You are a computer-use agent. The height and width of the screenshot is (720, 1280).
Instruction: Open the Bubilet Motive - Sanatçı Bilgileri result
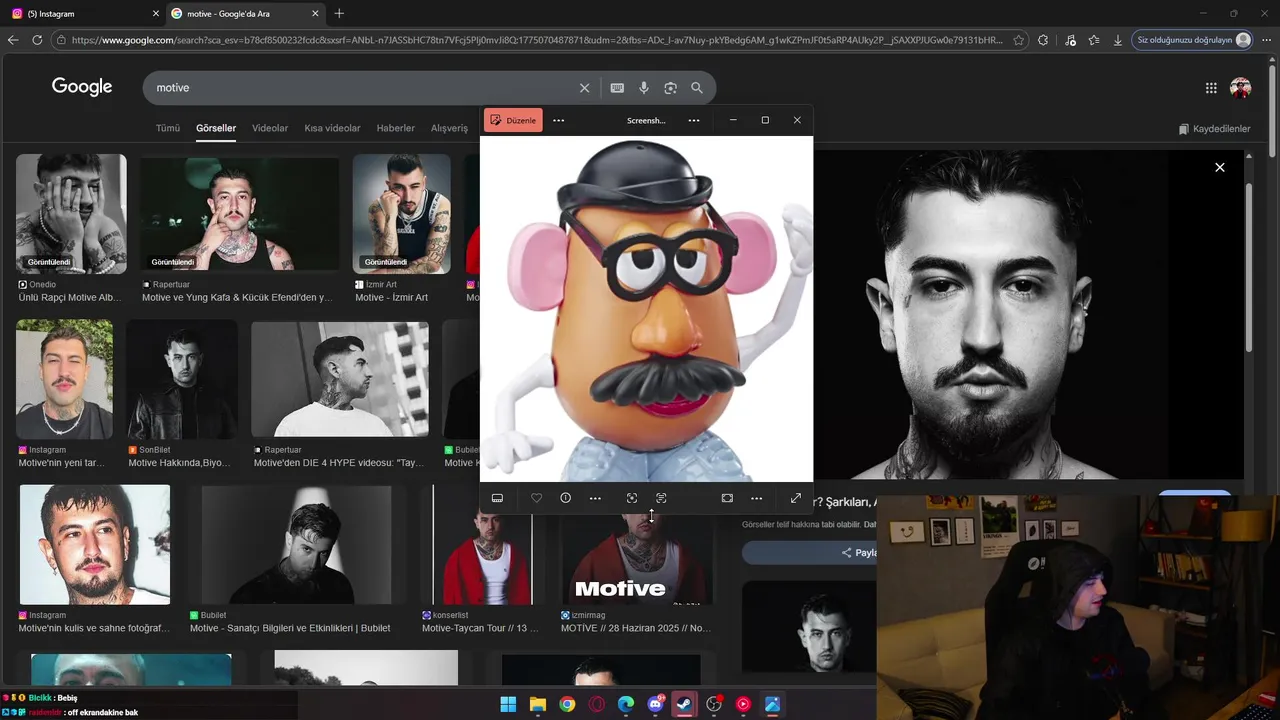coord(297,545)
